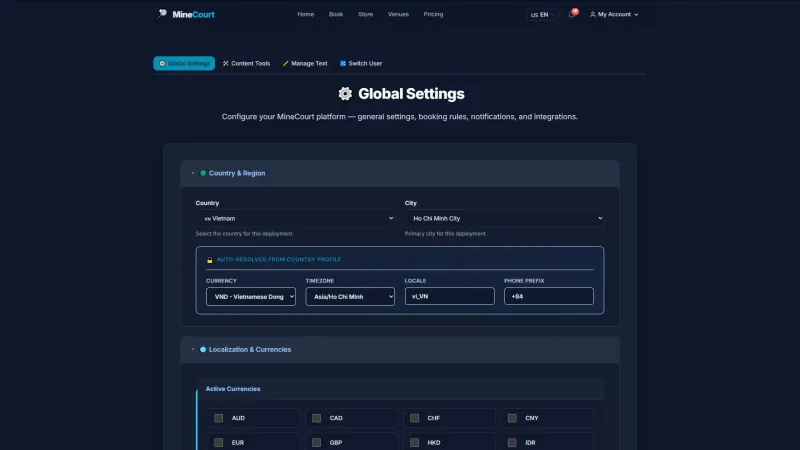Click the user icon beside My Account
The width and height of the screenshot is (800, 450).
592,15
